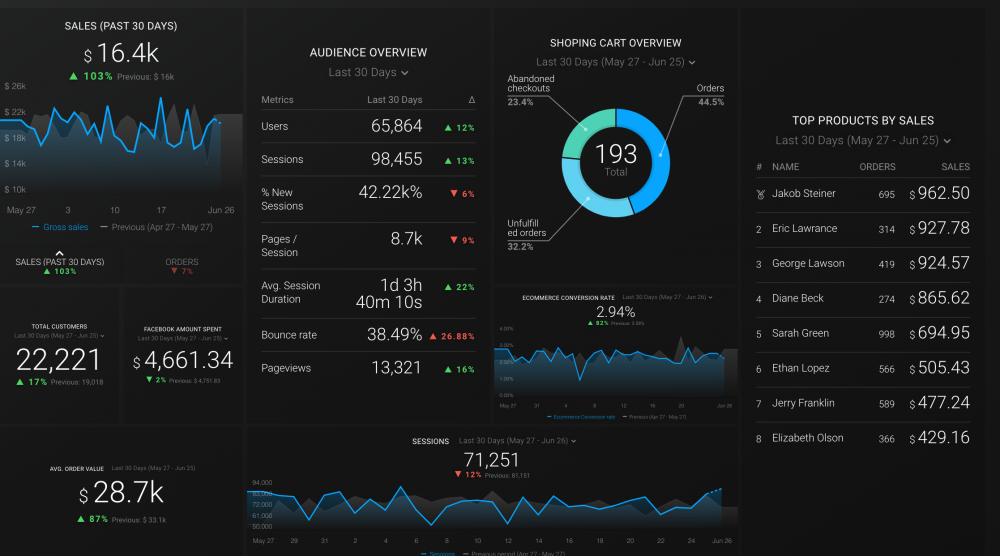Toggle the Ecommerce Conversion rate legend series
Viewport: 1000px width, 556px height.
578,416
